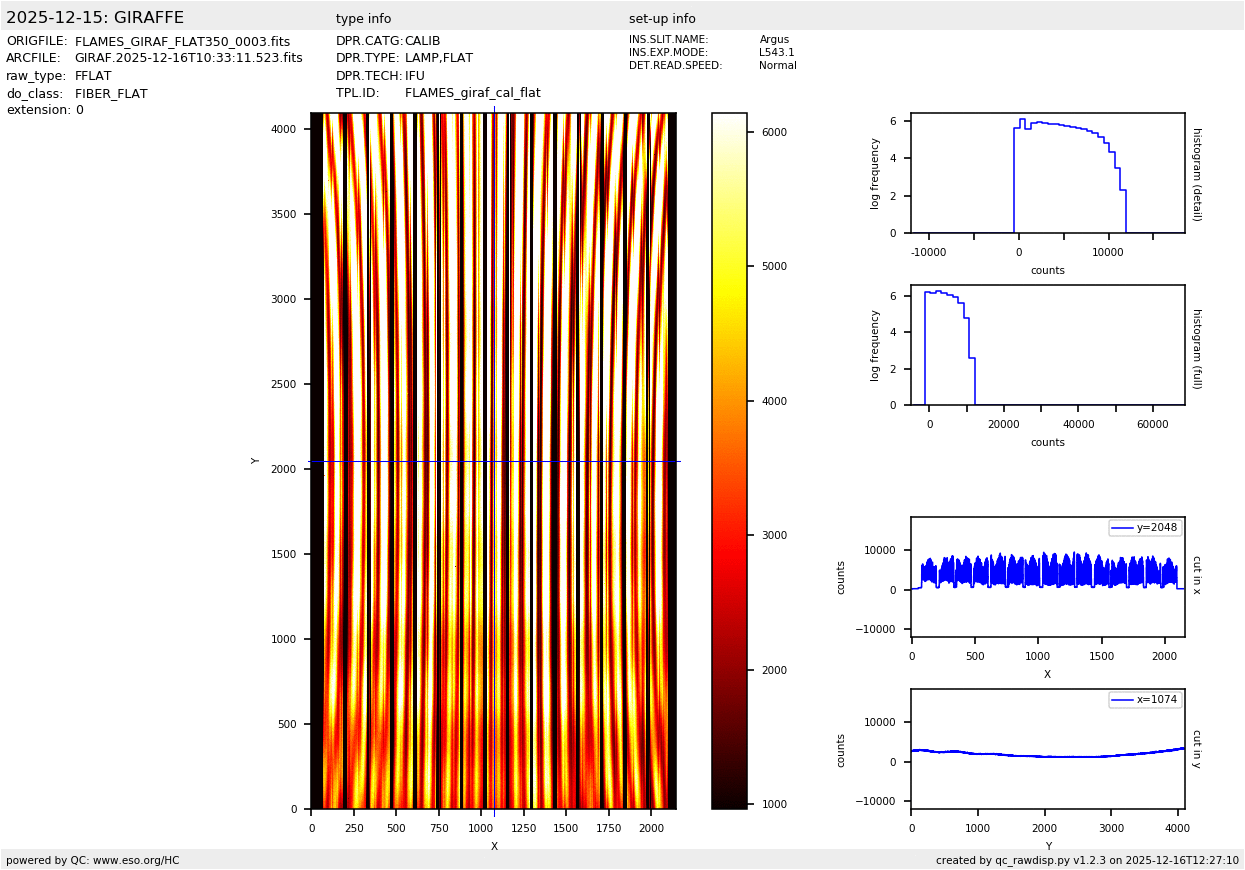Click the blue vertical marker above the image
This screenshot has width=1245, height=870.
coord(494,108)
